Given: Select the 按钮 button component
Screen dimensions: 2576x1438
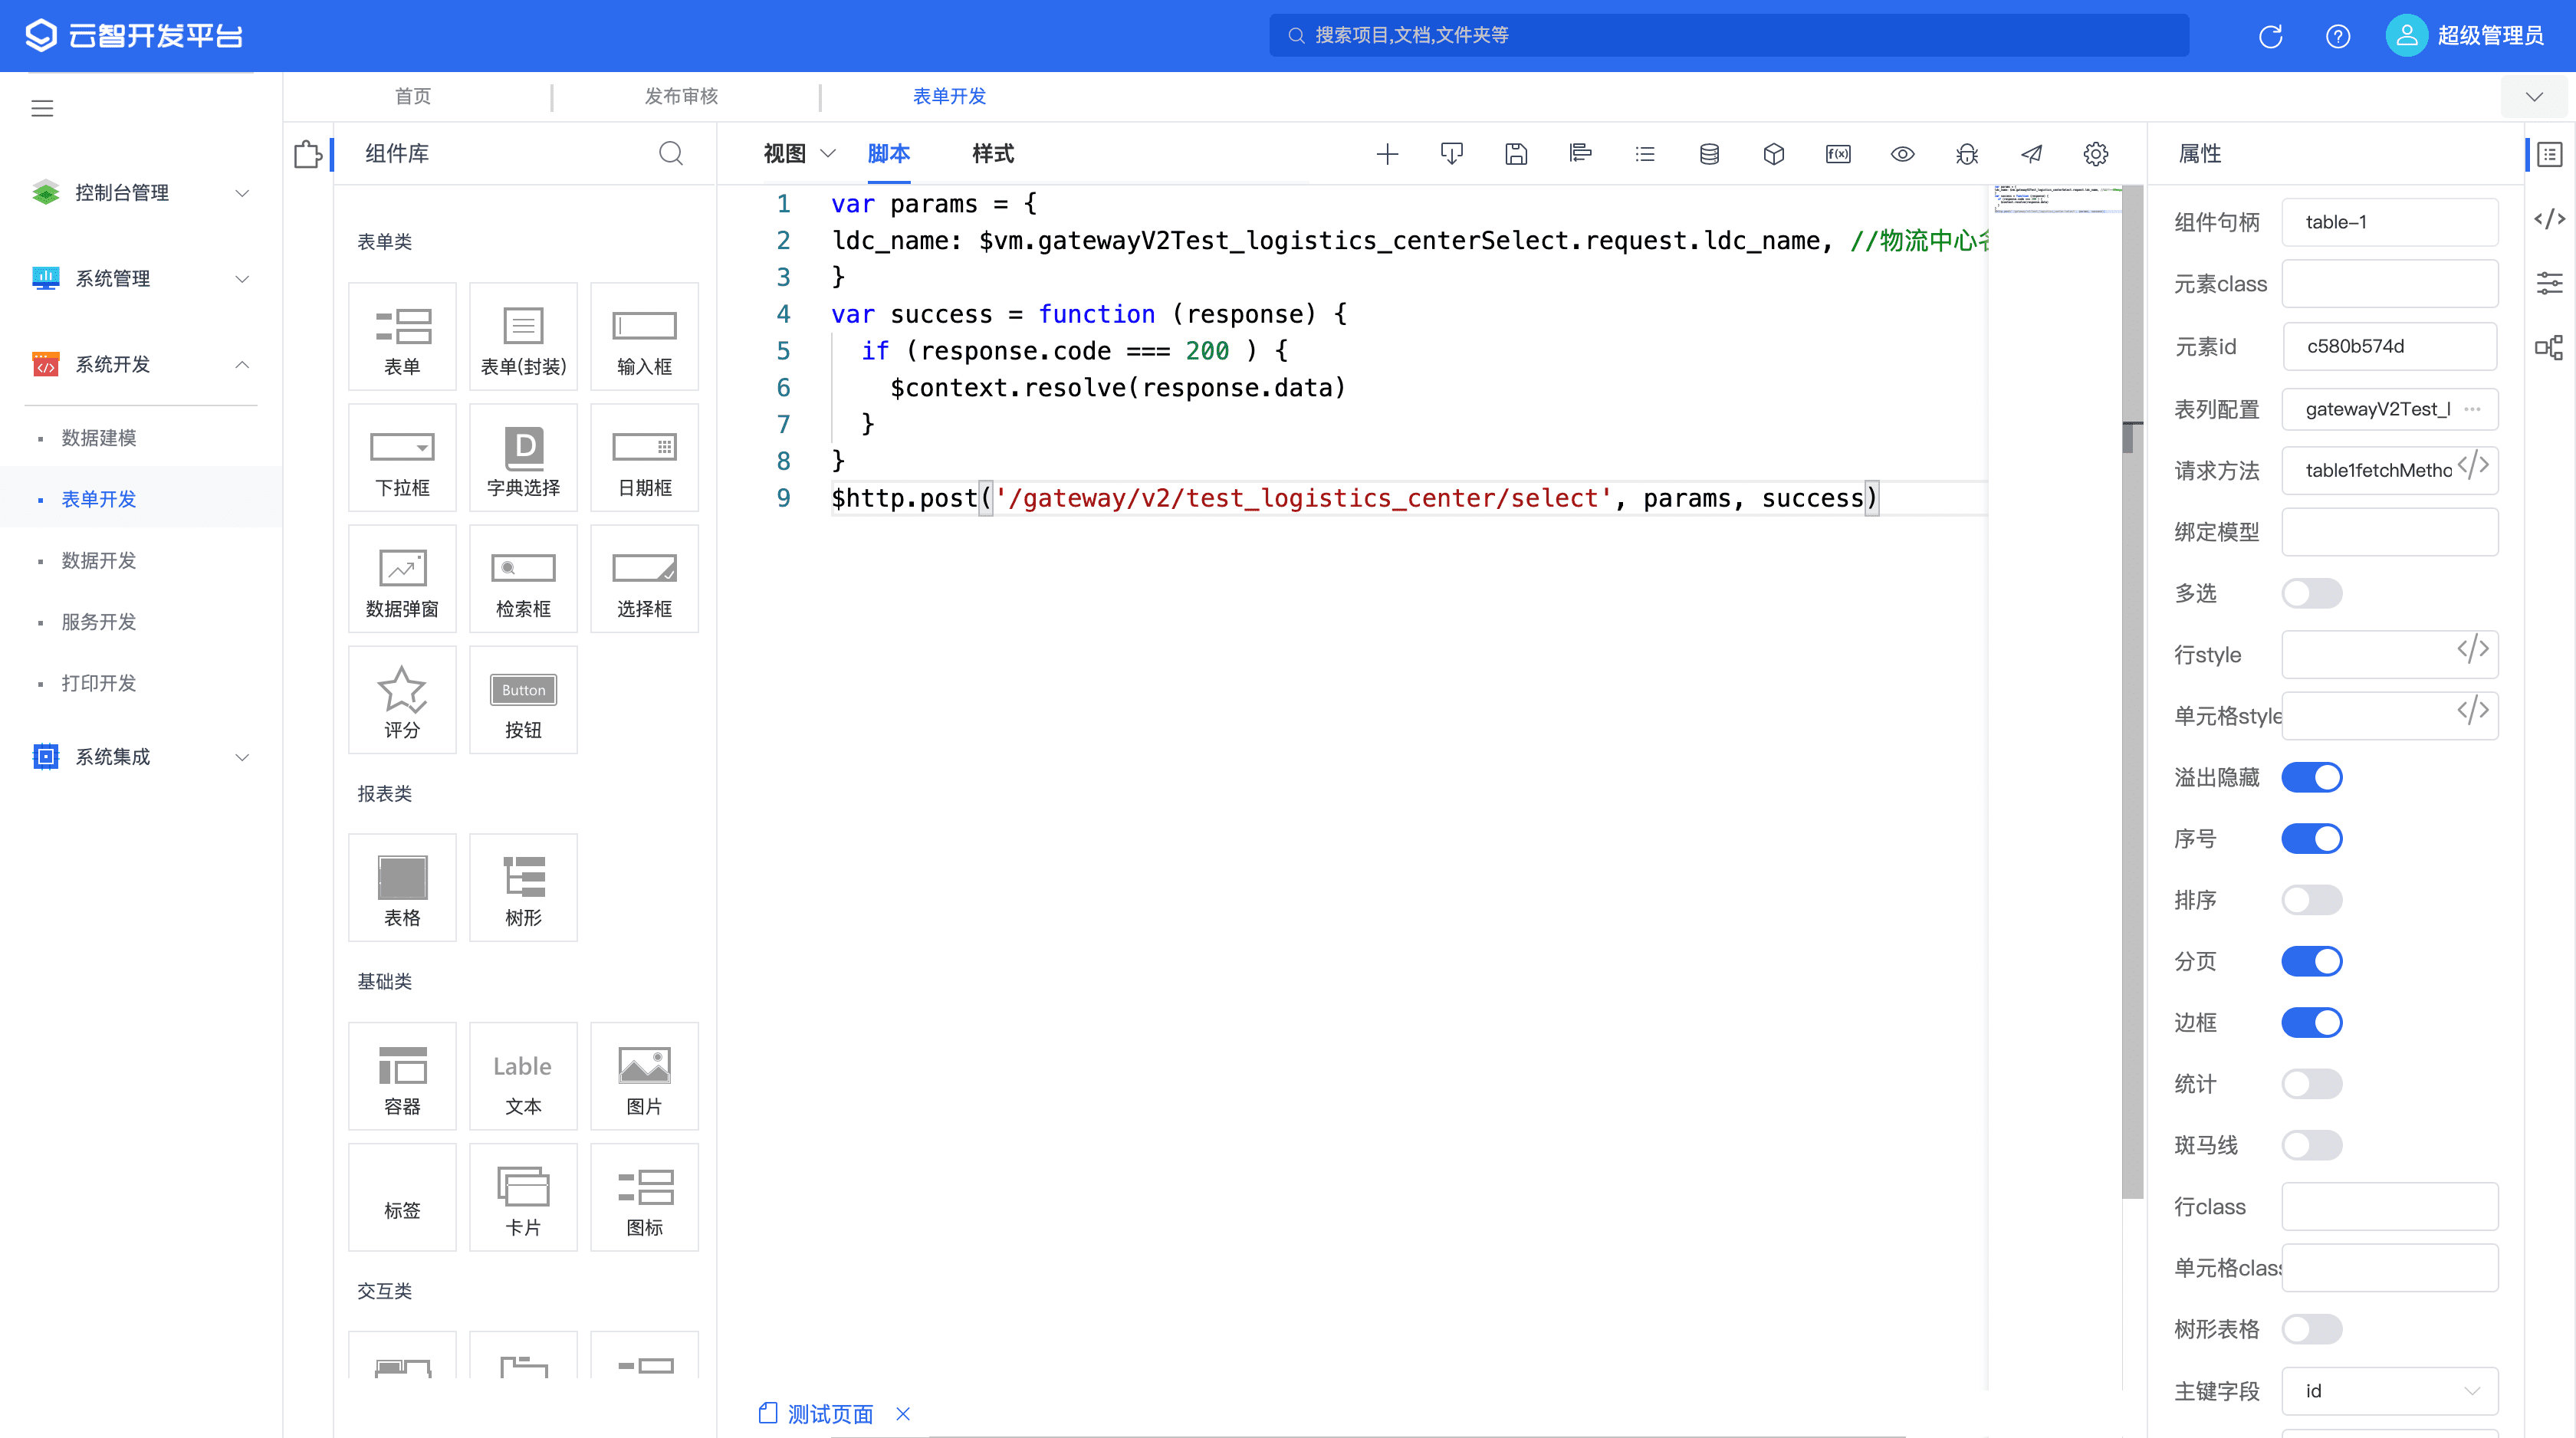Looking at the screenshot, I should click(523, 700).
